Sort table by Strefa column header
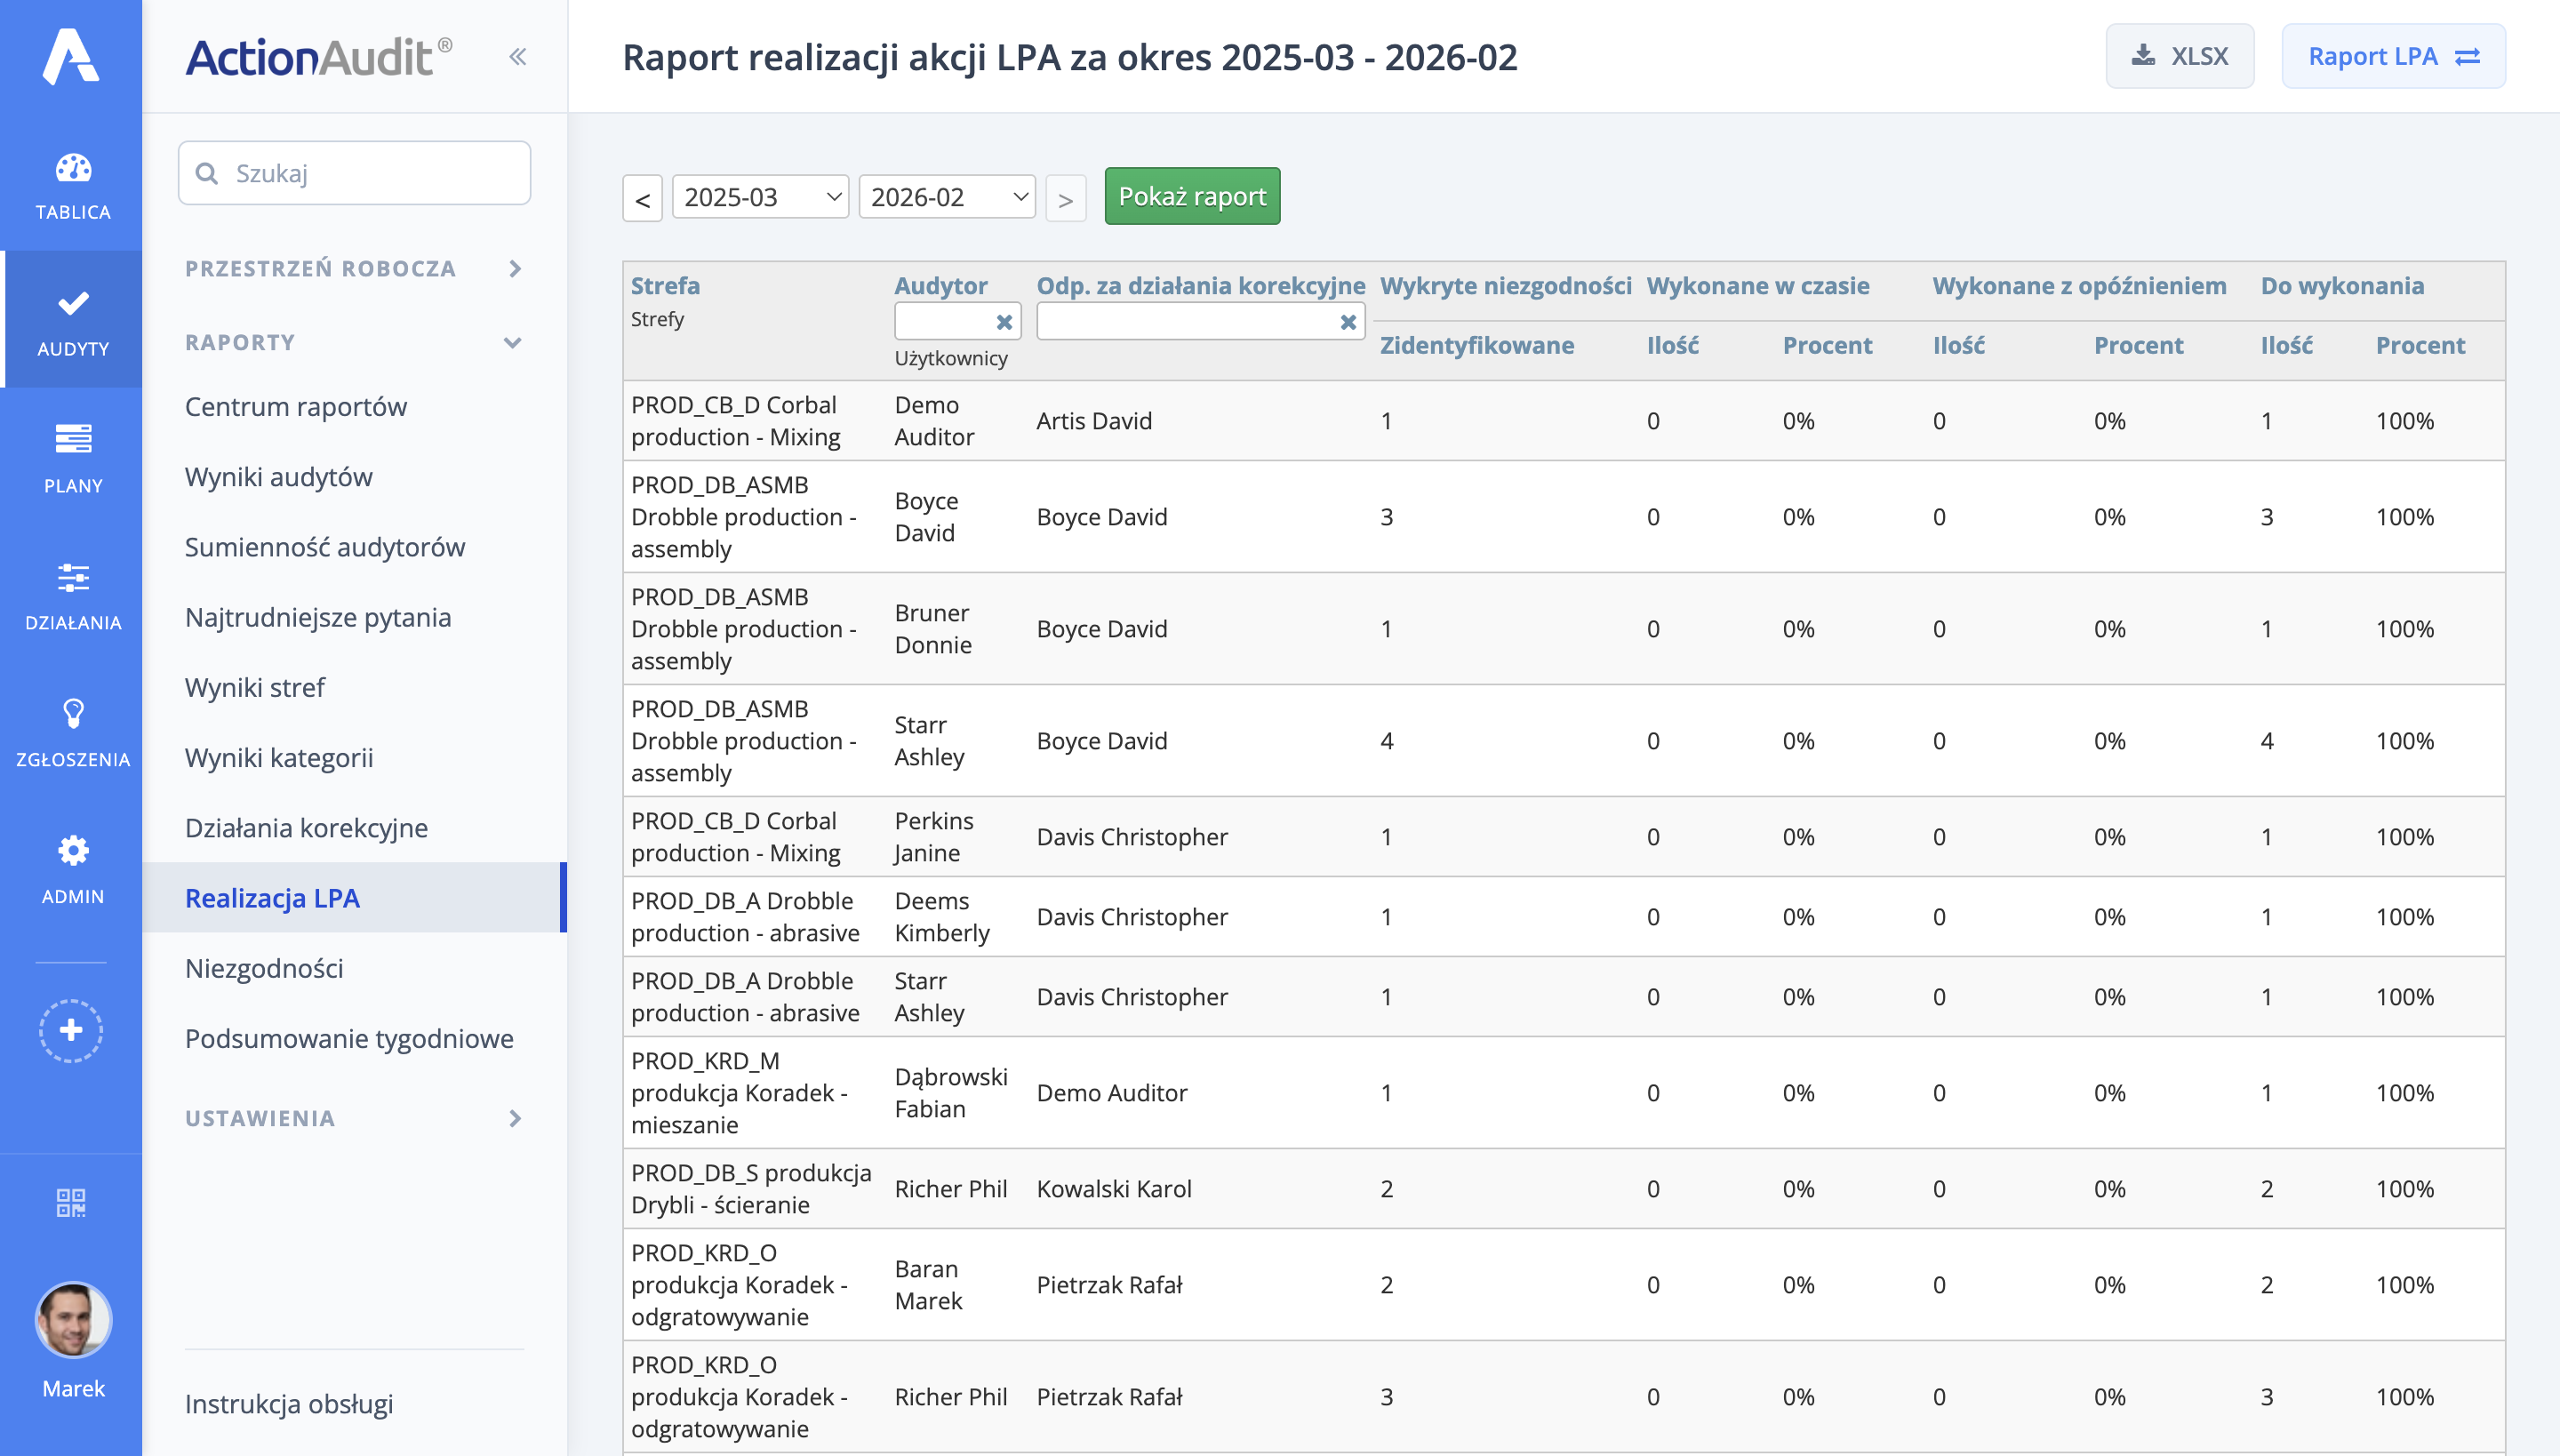This screenshot has height=1456, width=2560. click(x=665, y=286)
